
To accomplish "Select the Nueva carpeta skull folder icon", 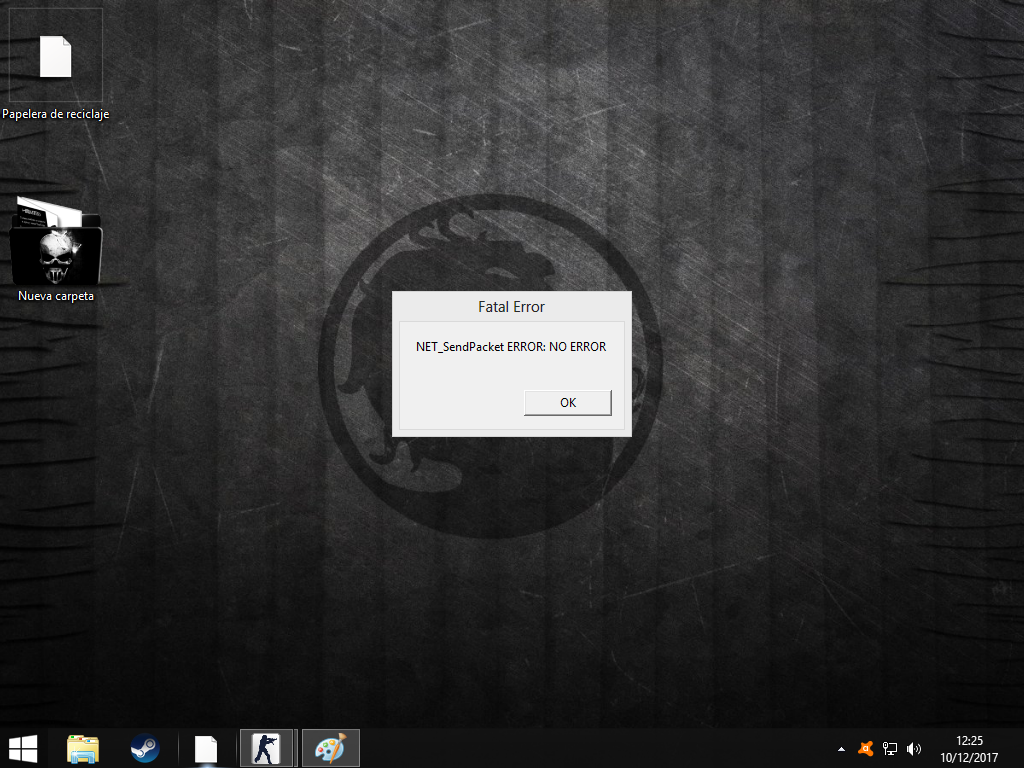I will (56, 240).
